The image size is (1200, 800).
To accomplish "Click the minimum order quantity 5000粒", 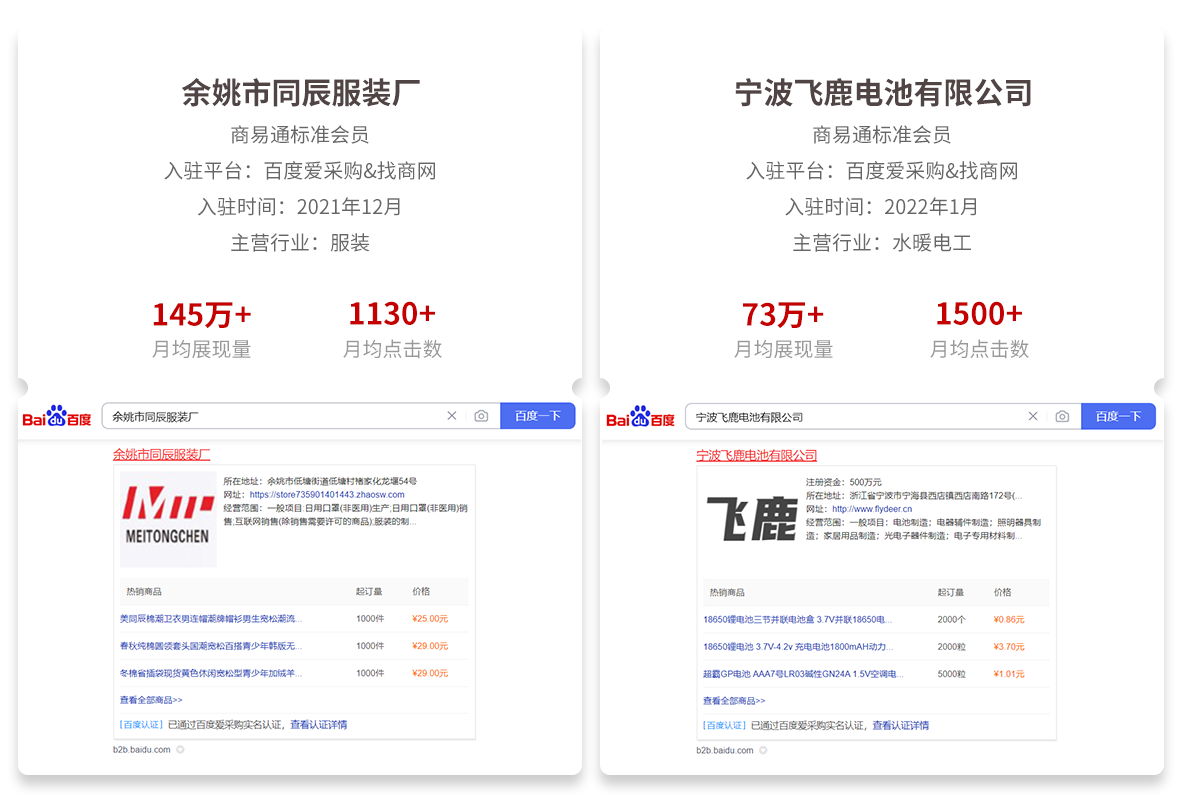I will pyautogui.click(x=952, y=673).
